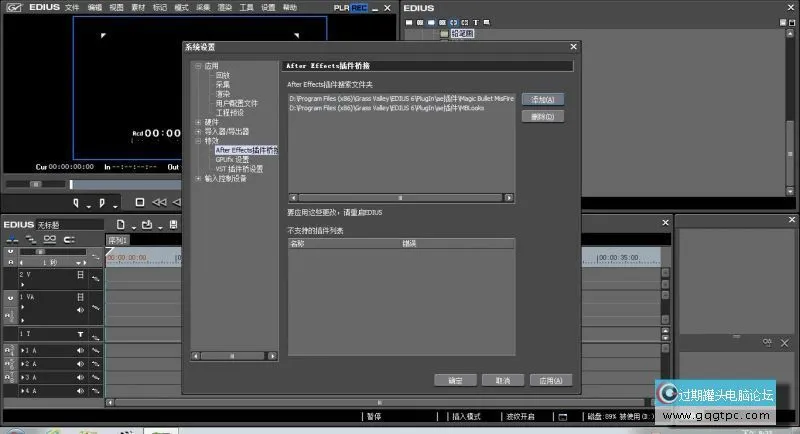Click the folder list scroll-left arrow
This screenshot has height=434, width=800.
293,198
